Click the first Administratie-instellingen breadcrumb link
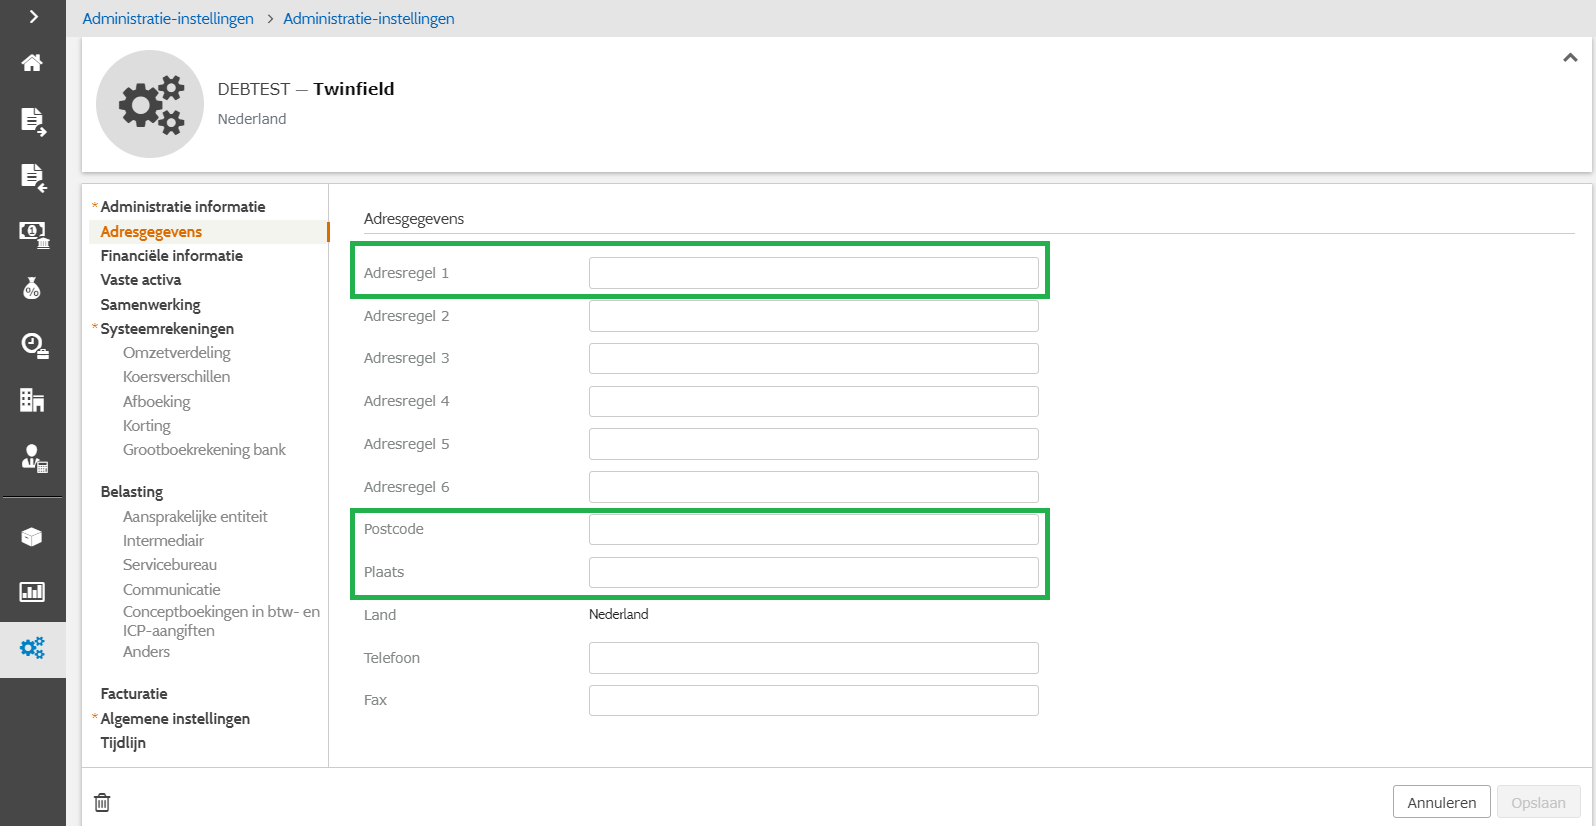1596x826 pixels. [168, 19]
